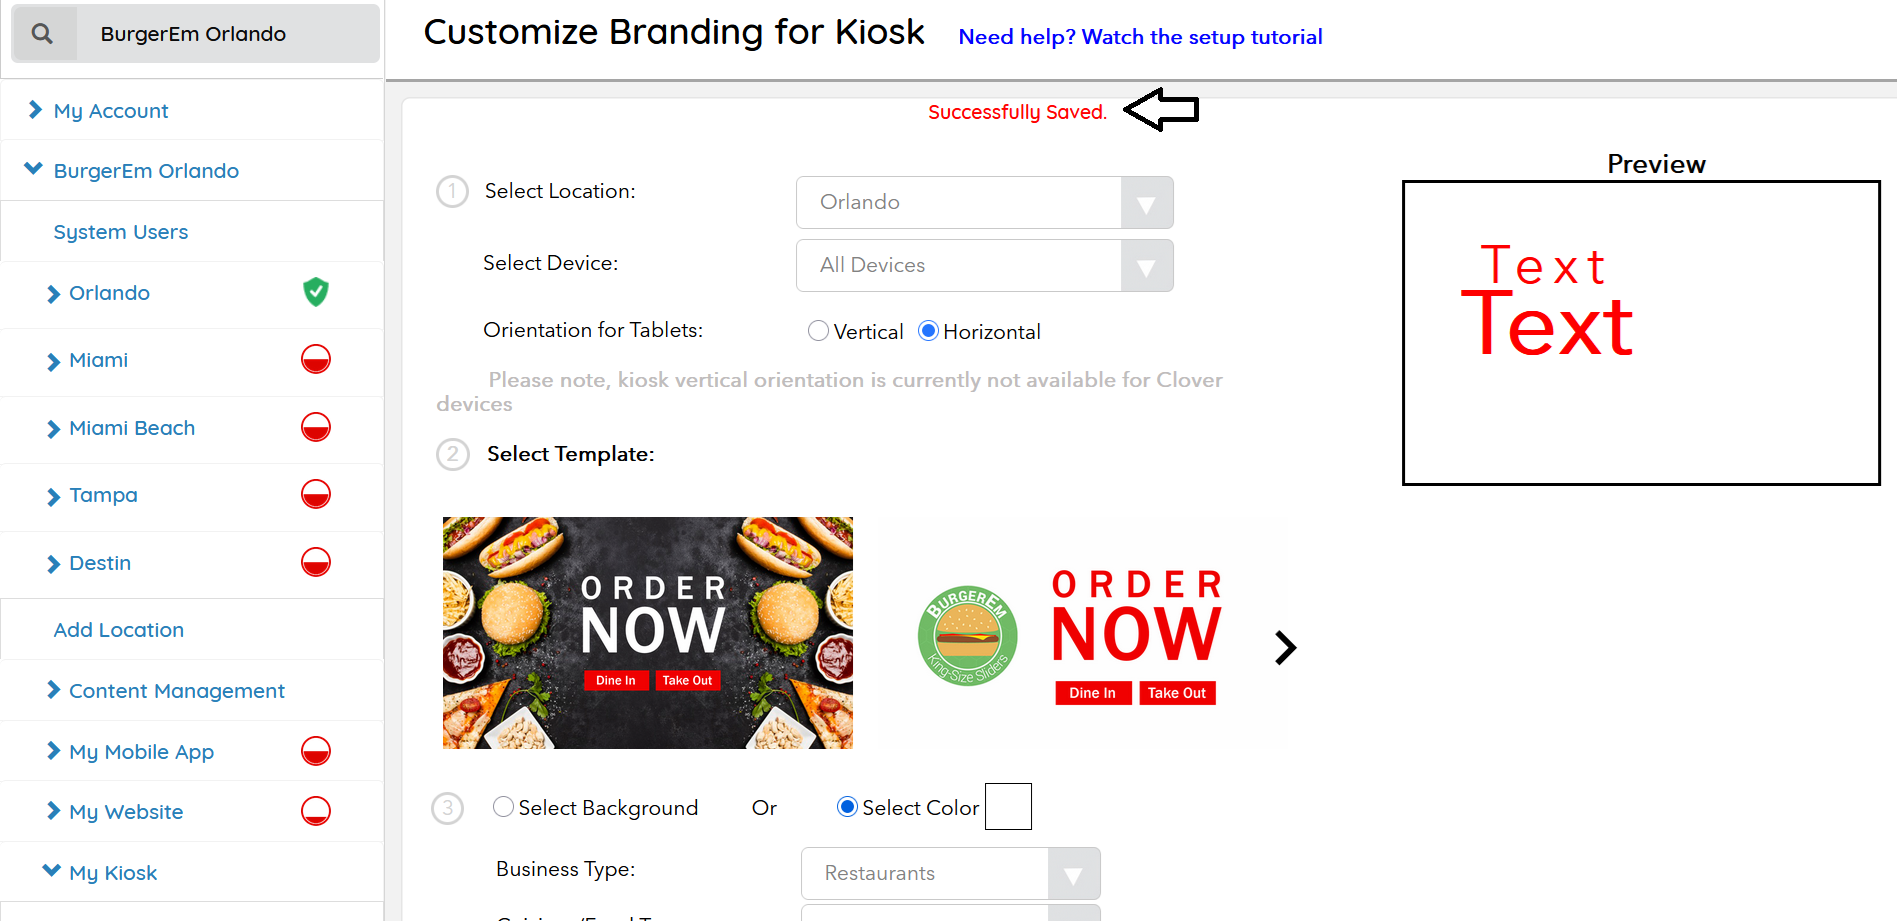Click the red status icon beside Tampa
Image resolution: width=1897 pixels, height=921 pixels.
pos(316,494)
